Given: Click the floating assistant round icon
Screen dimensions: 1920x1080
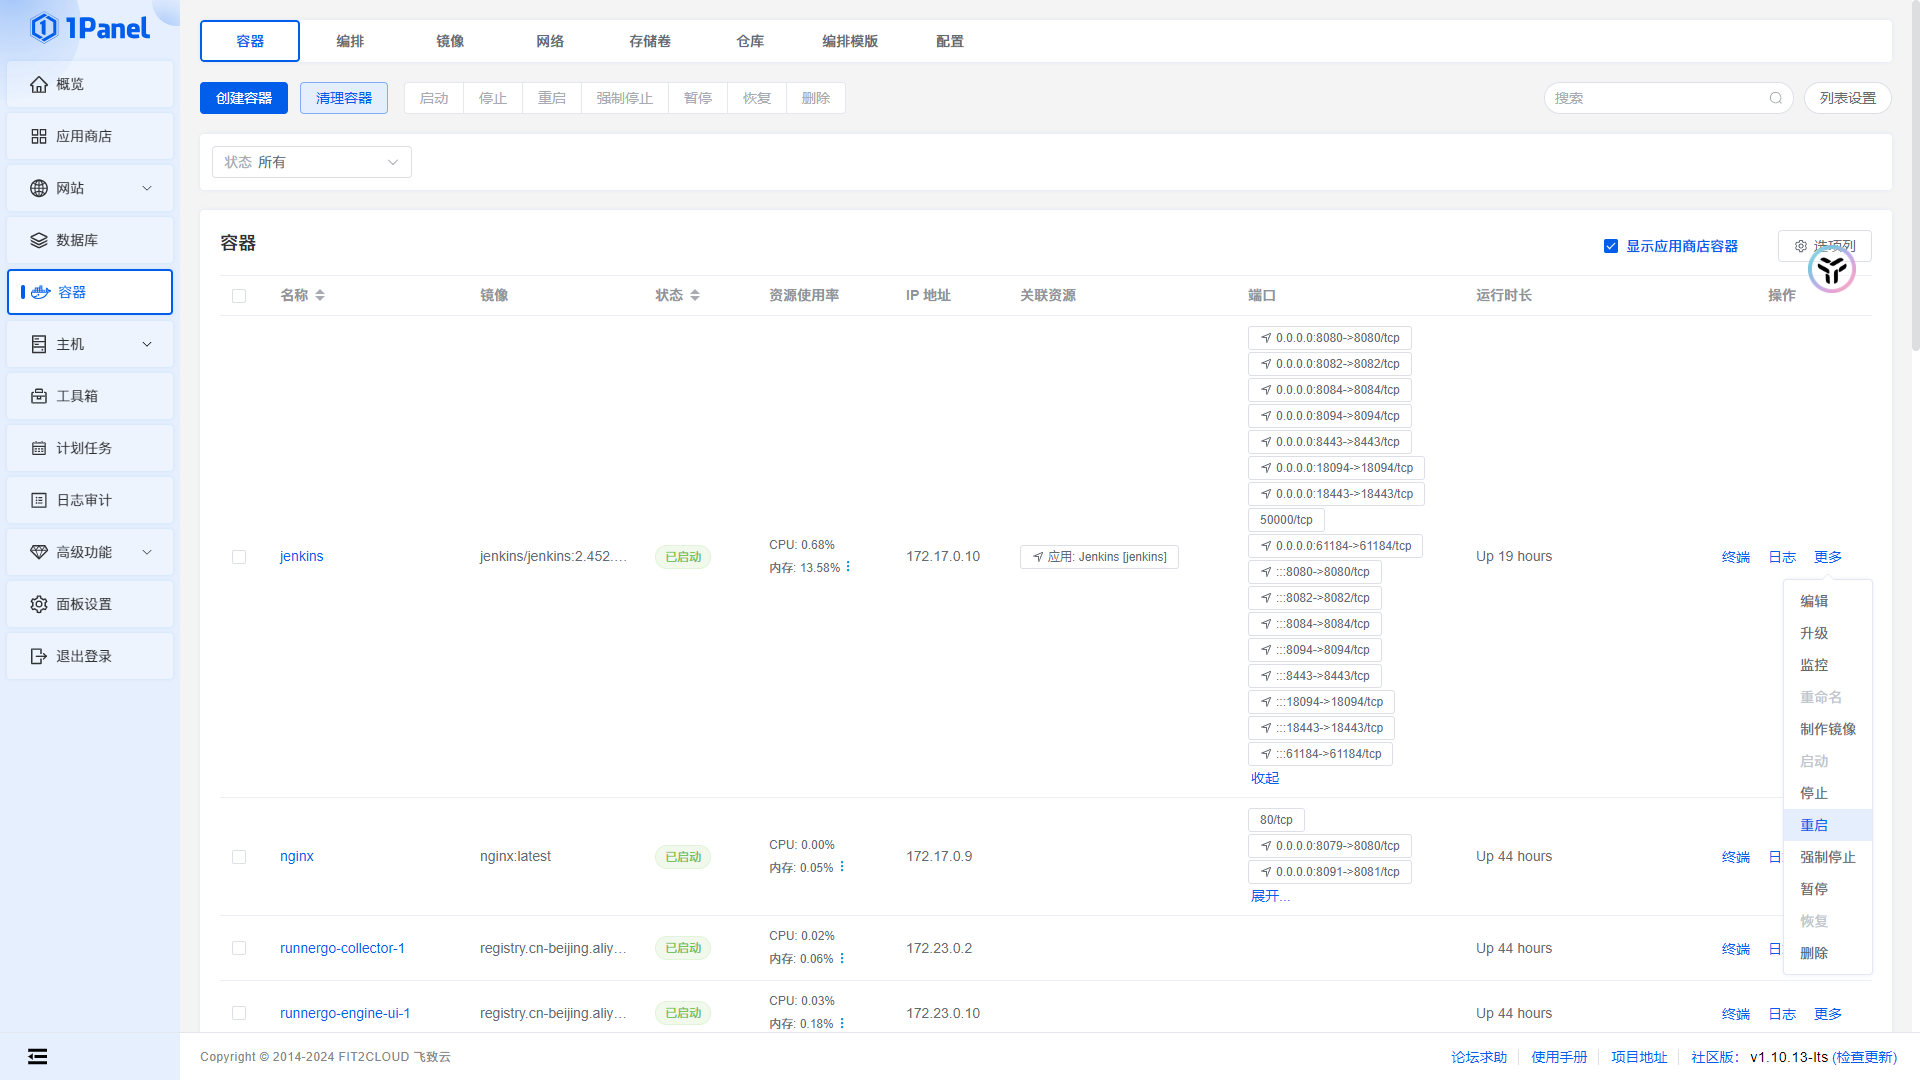Looking at the screenshot, I should click(x=1832, y=269).
